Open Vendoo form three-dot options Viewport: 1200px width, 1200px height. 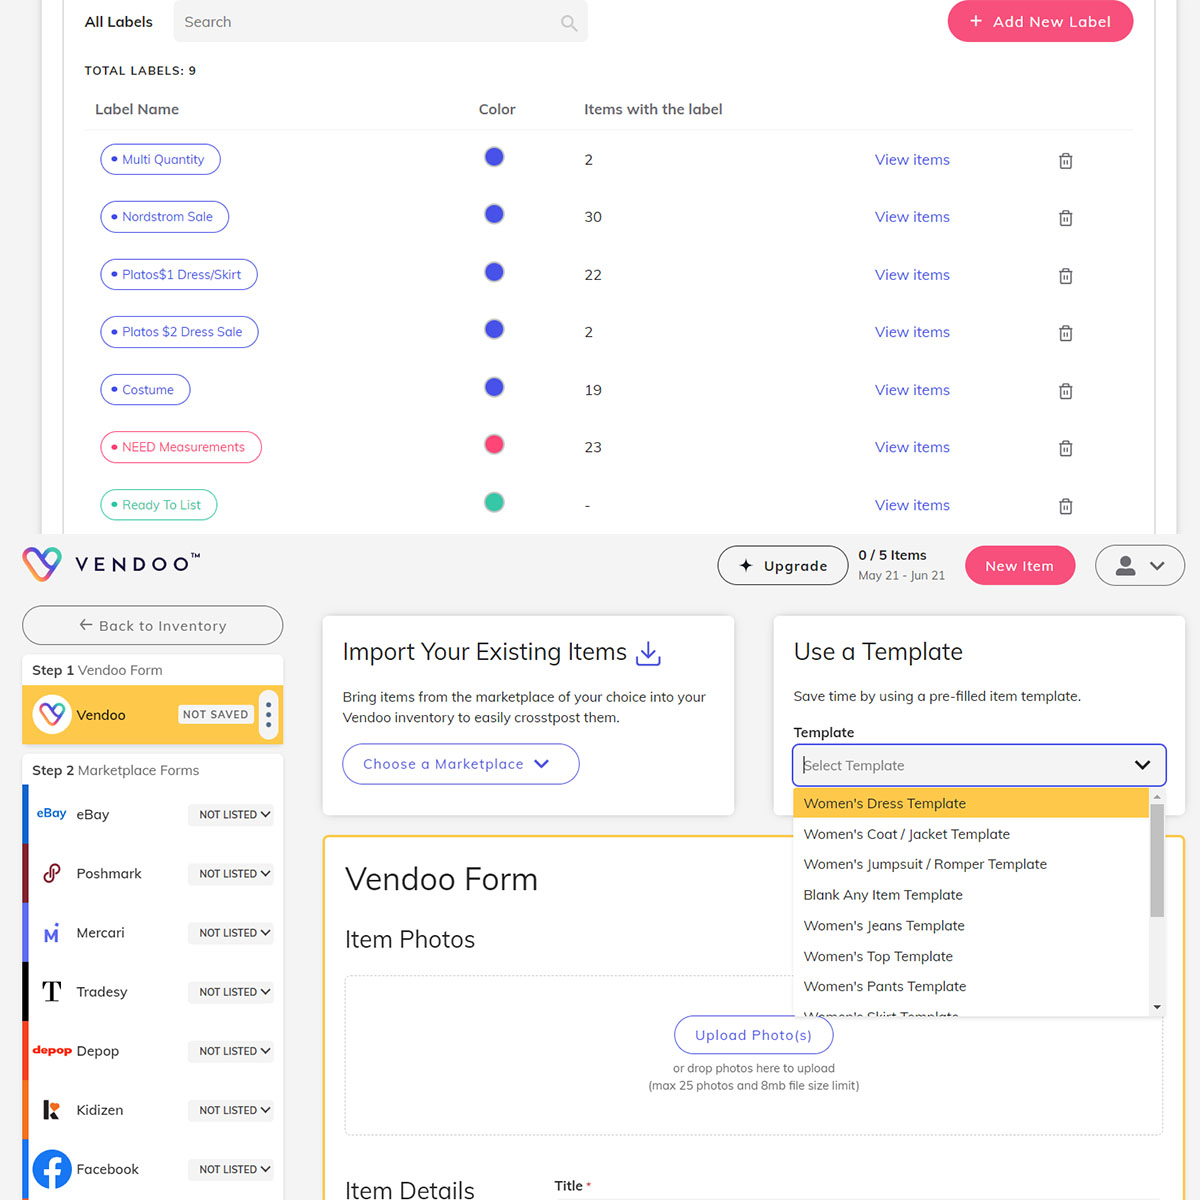tap(268, 714)
